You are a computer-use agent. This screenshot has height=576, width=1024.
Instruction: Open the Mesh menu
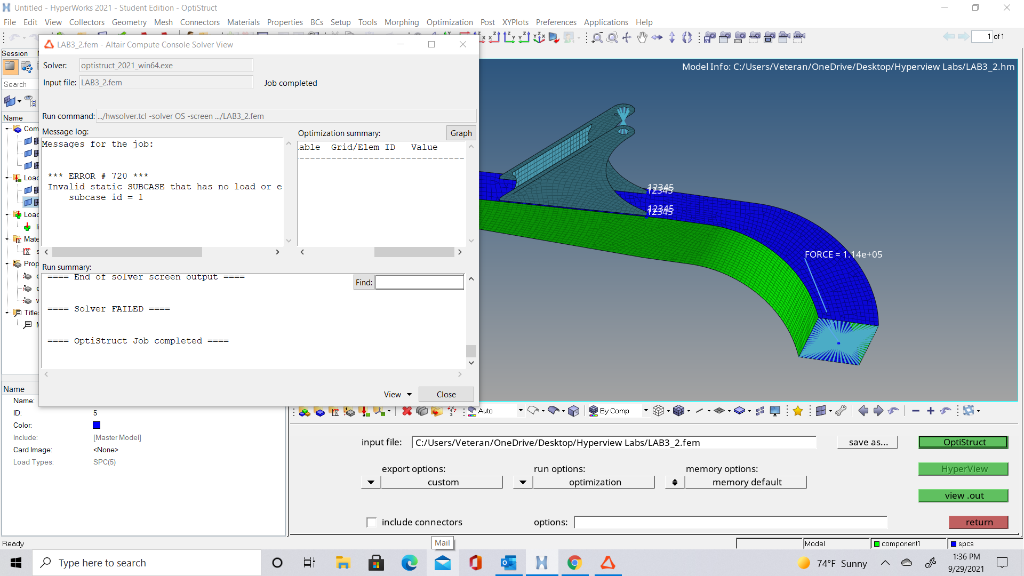163,22
